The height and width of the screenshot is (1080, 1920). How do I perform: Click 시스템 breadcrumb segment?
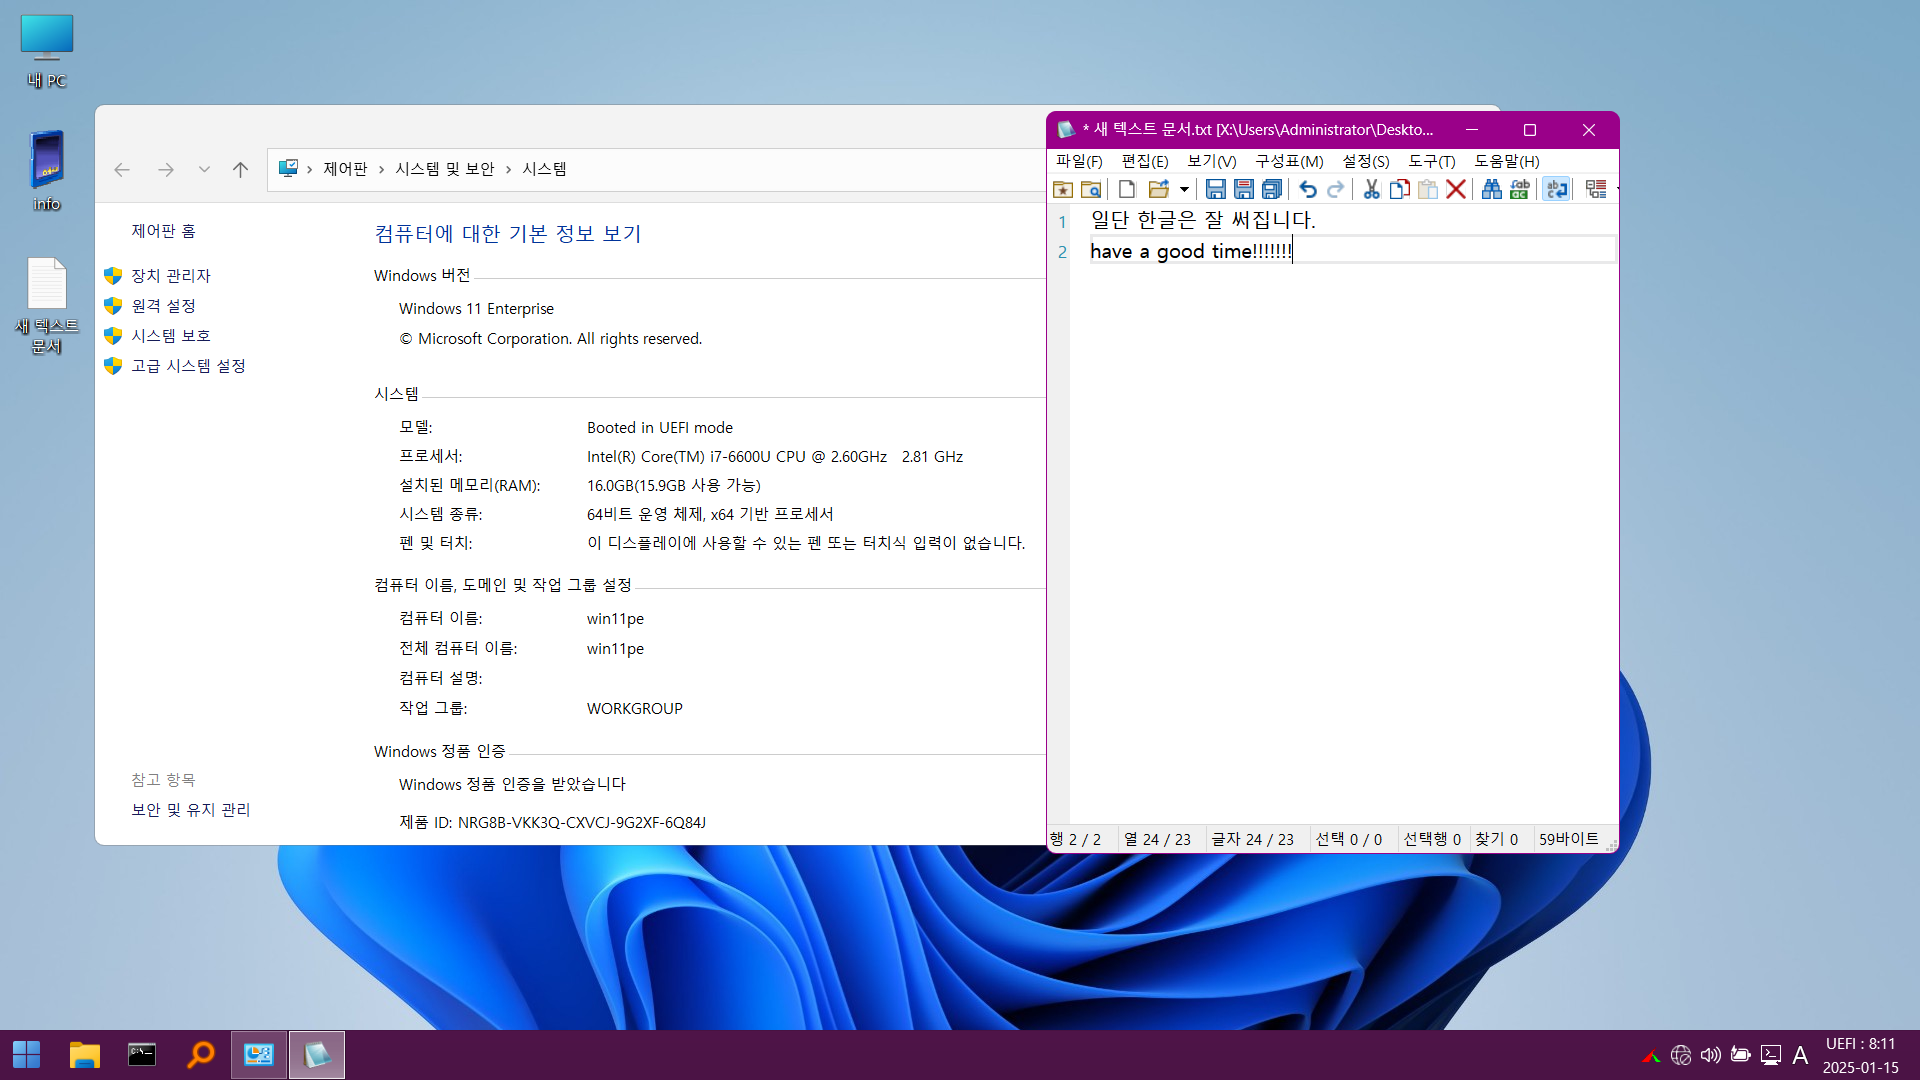[x=544, y=169]
